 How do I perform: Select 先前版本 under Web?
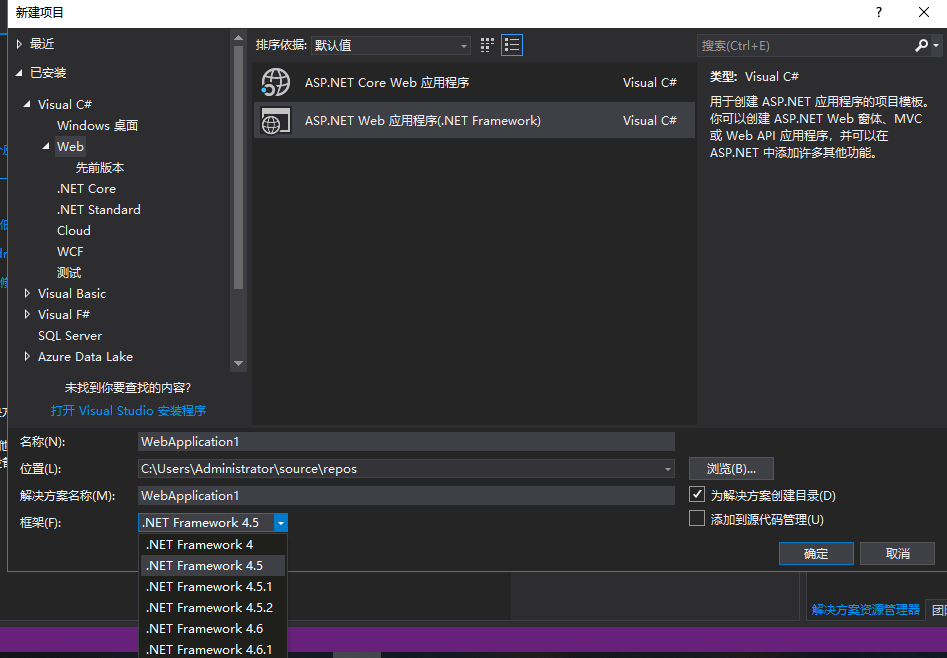[100, 167]
